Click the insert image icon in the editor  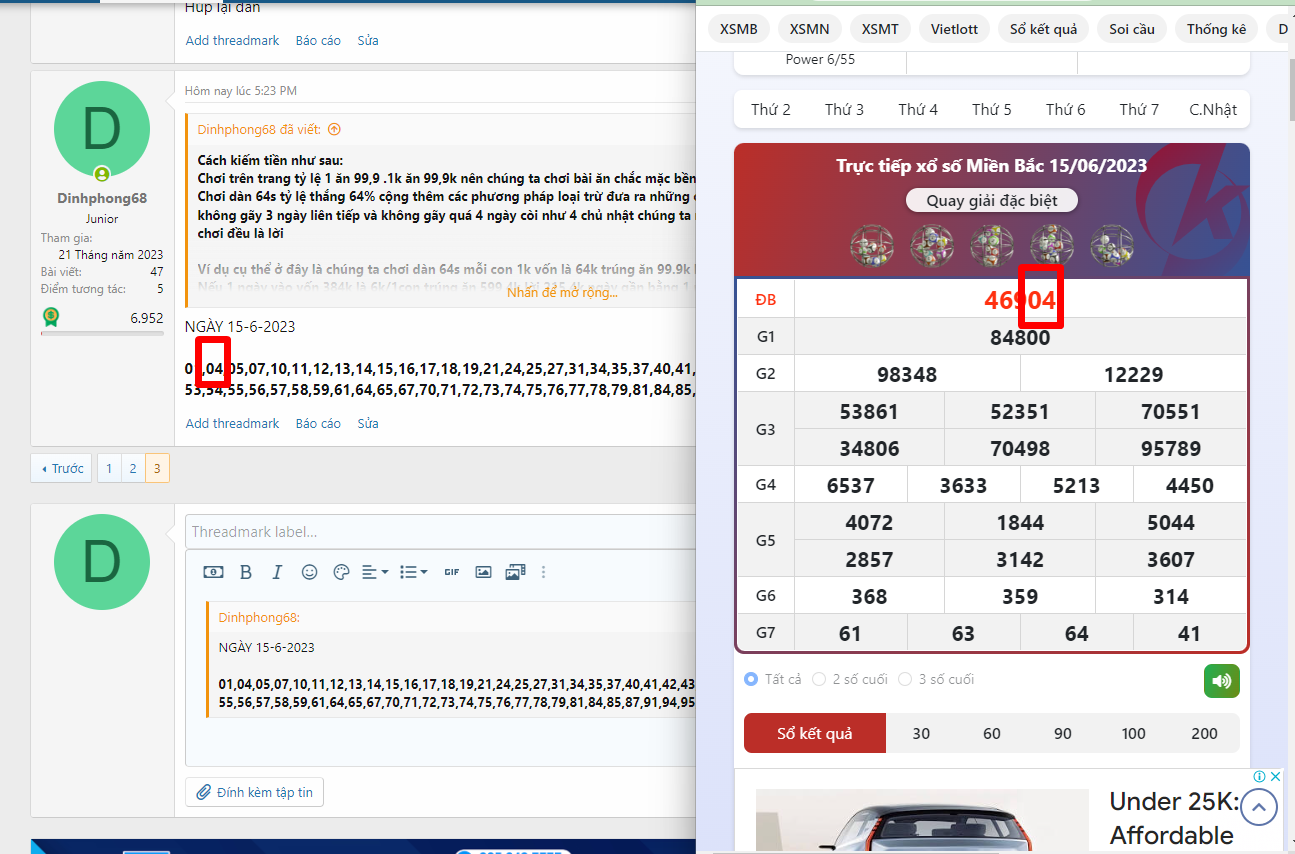click(483, 572)
